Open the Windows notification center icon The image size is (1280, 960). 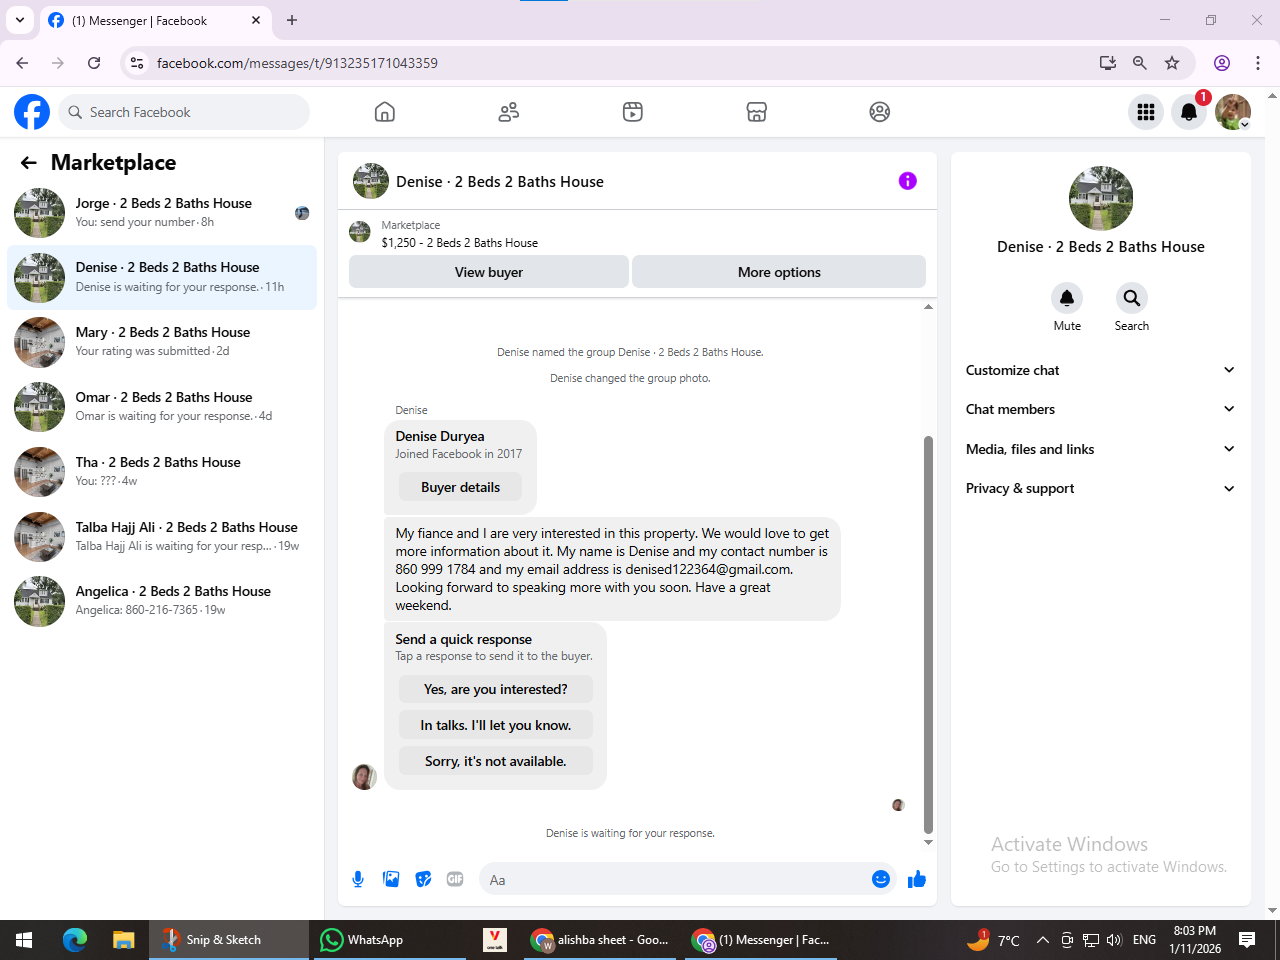(x=1247, y=940)
